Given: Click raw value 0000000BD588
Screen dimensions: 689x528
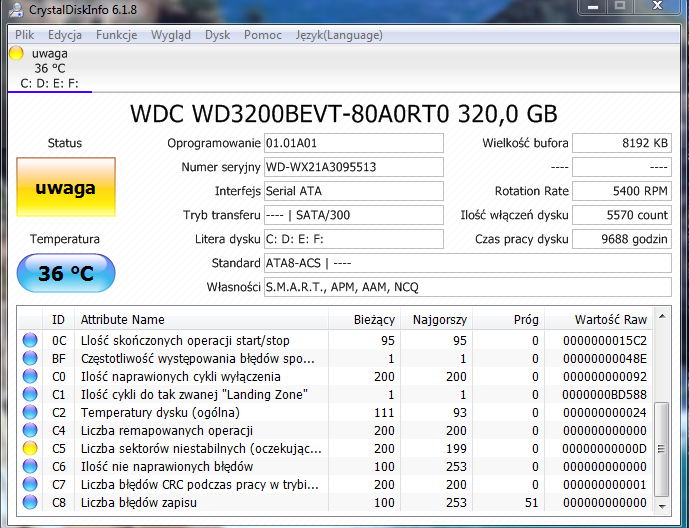Looking at the screenshot, I should tap(605, 394).
